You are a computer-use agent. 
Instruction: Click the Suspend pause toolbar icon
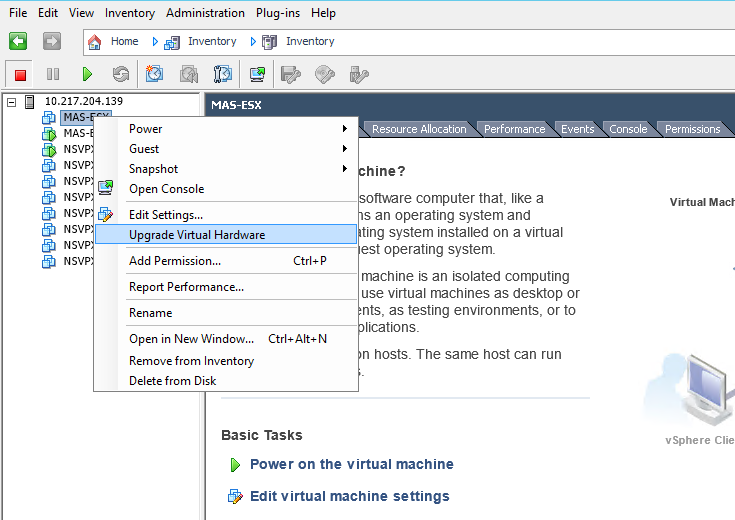pyautogui.click(x=53, y=74)
